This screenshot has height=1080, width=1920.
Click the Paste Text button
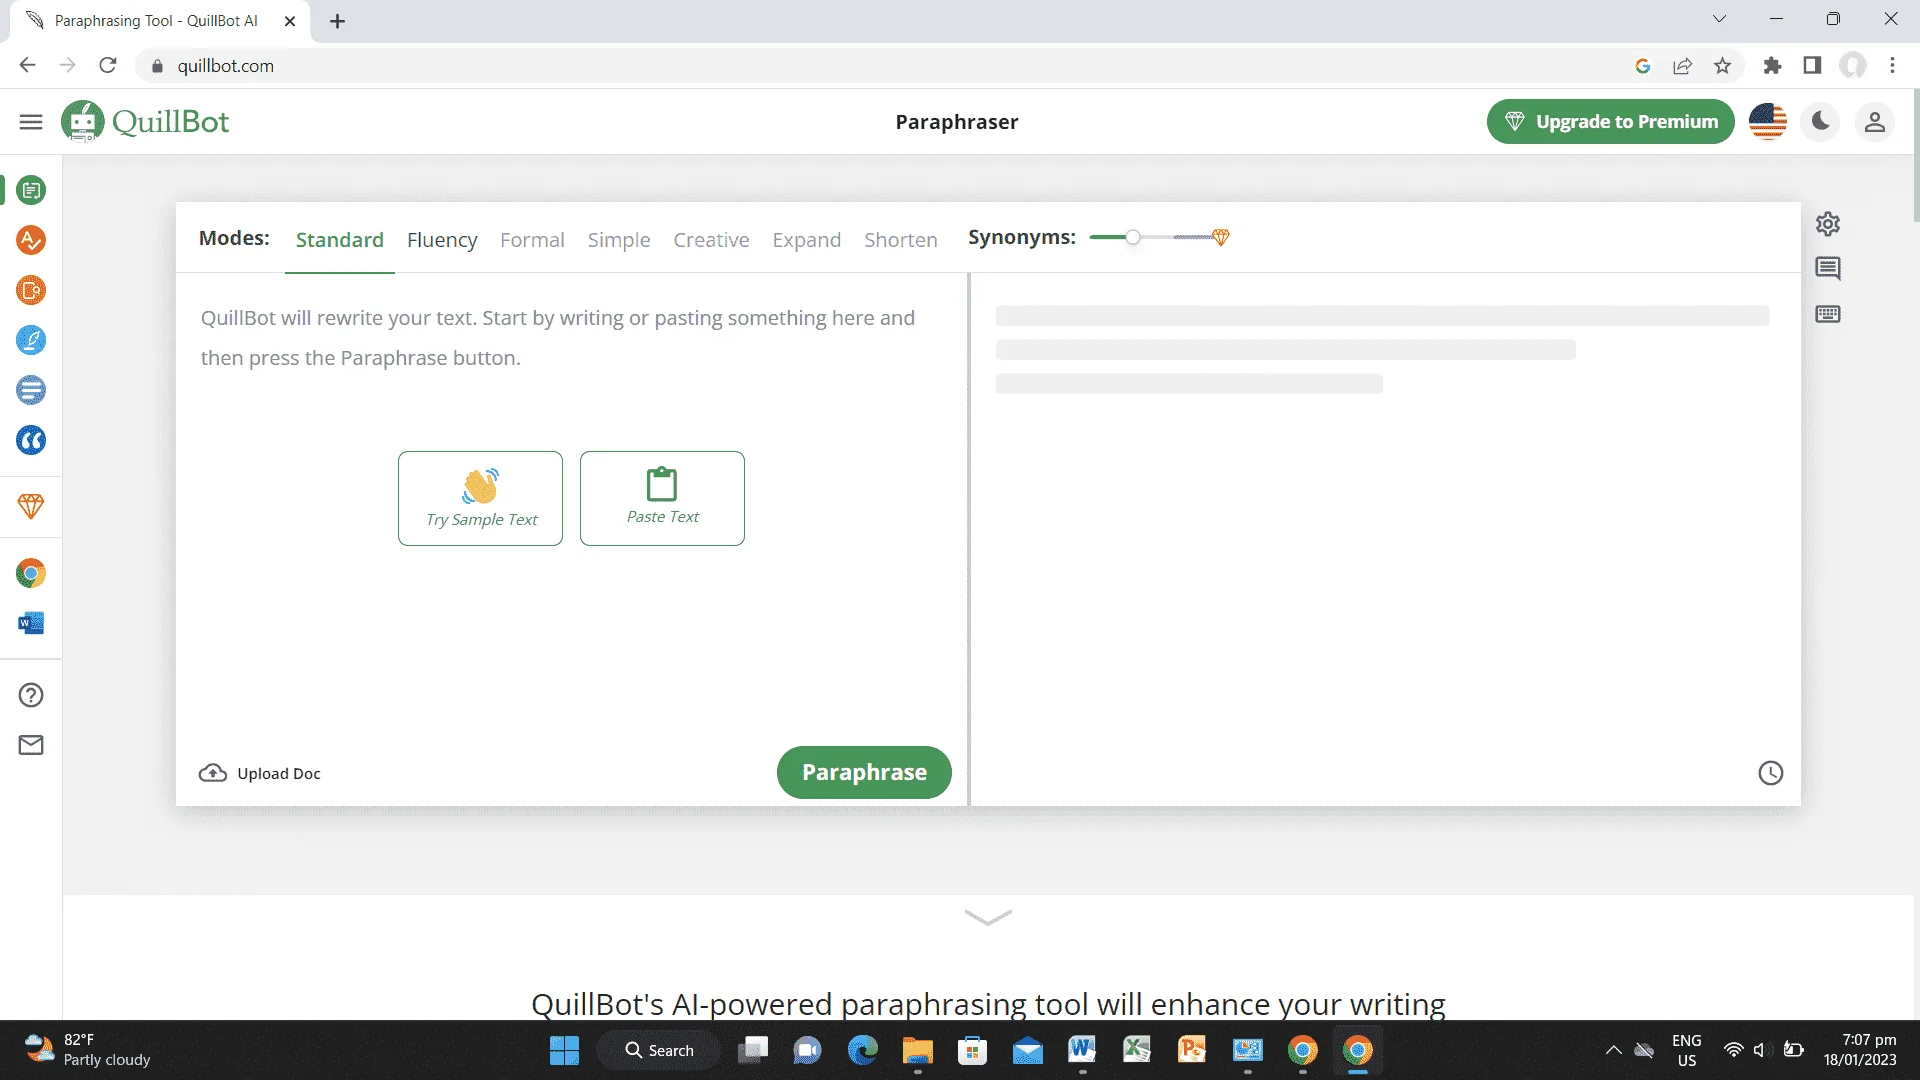pos(662,498)
